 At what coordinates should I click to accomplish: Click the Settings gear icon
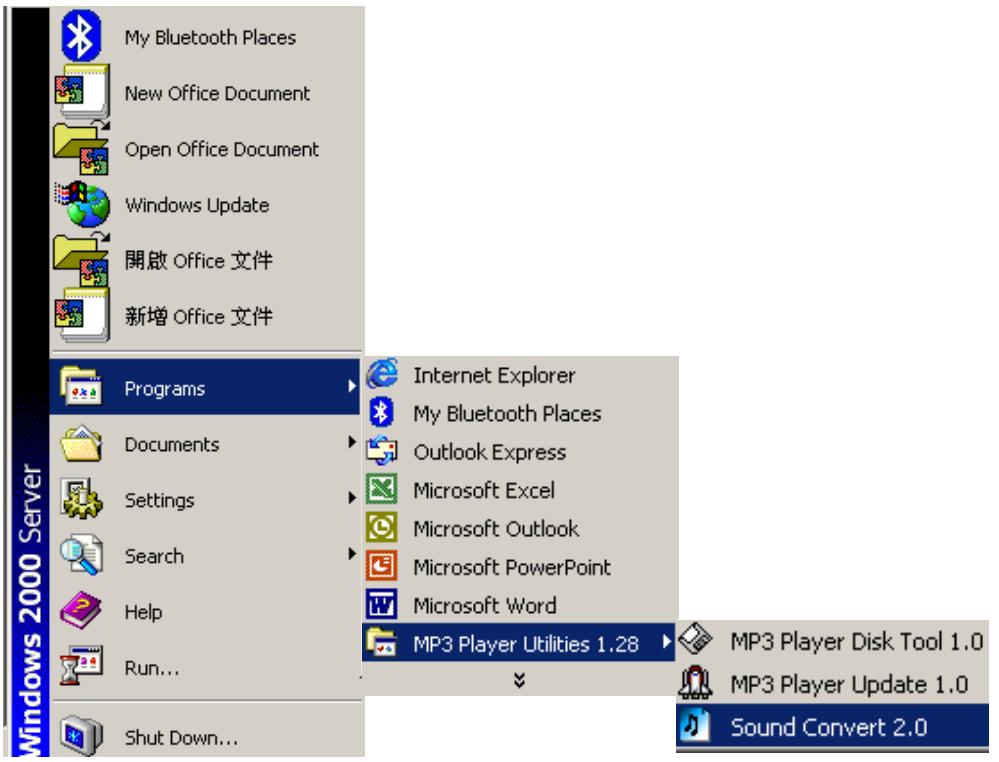coord(81,499)
